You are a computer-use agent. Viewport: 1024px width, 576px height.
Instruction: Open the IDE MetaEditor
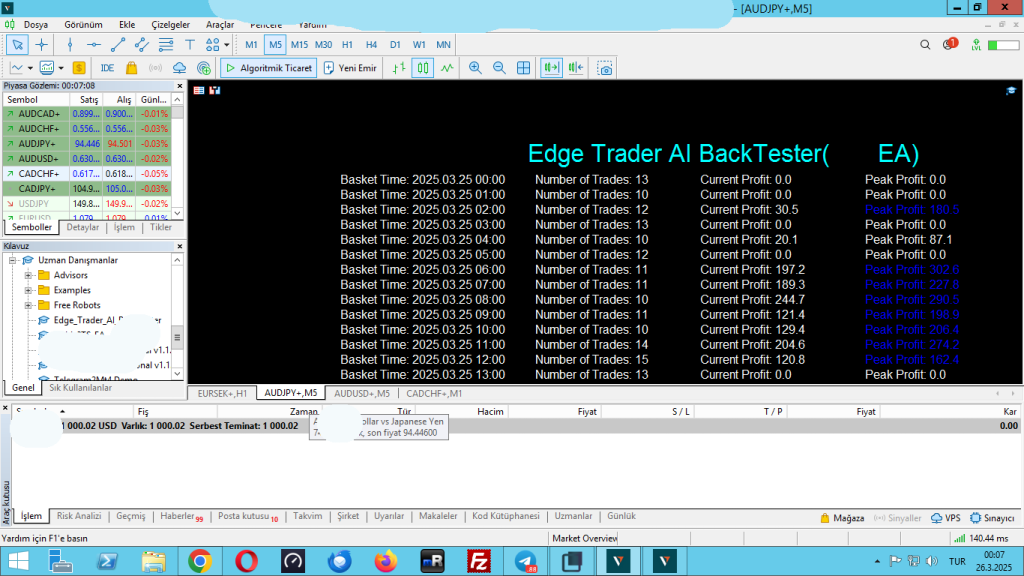pyautogui.click(x=107, y=68)
